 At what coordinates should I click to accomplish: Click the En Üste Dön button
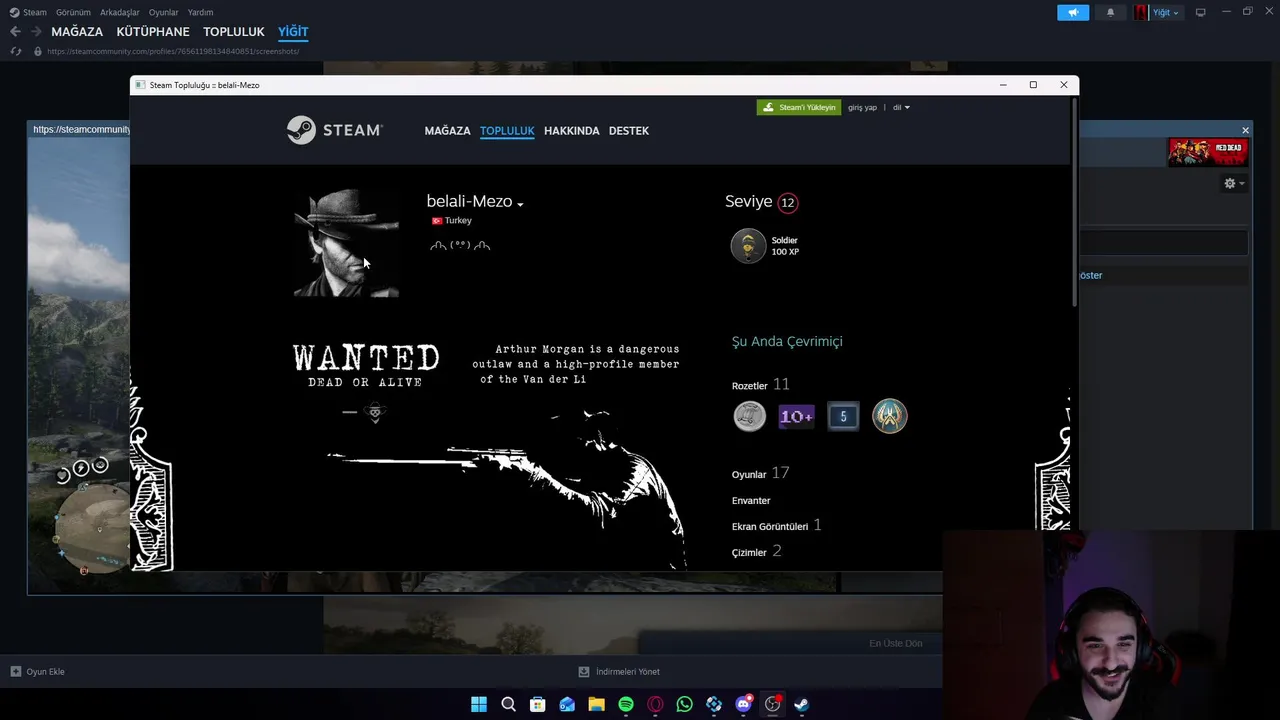[896, 643]
